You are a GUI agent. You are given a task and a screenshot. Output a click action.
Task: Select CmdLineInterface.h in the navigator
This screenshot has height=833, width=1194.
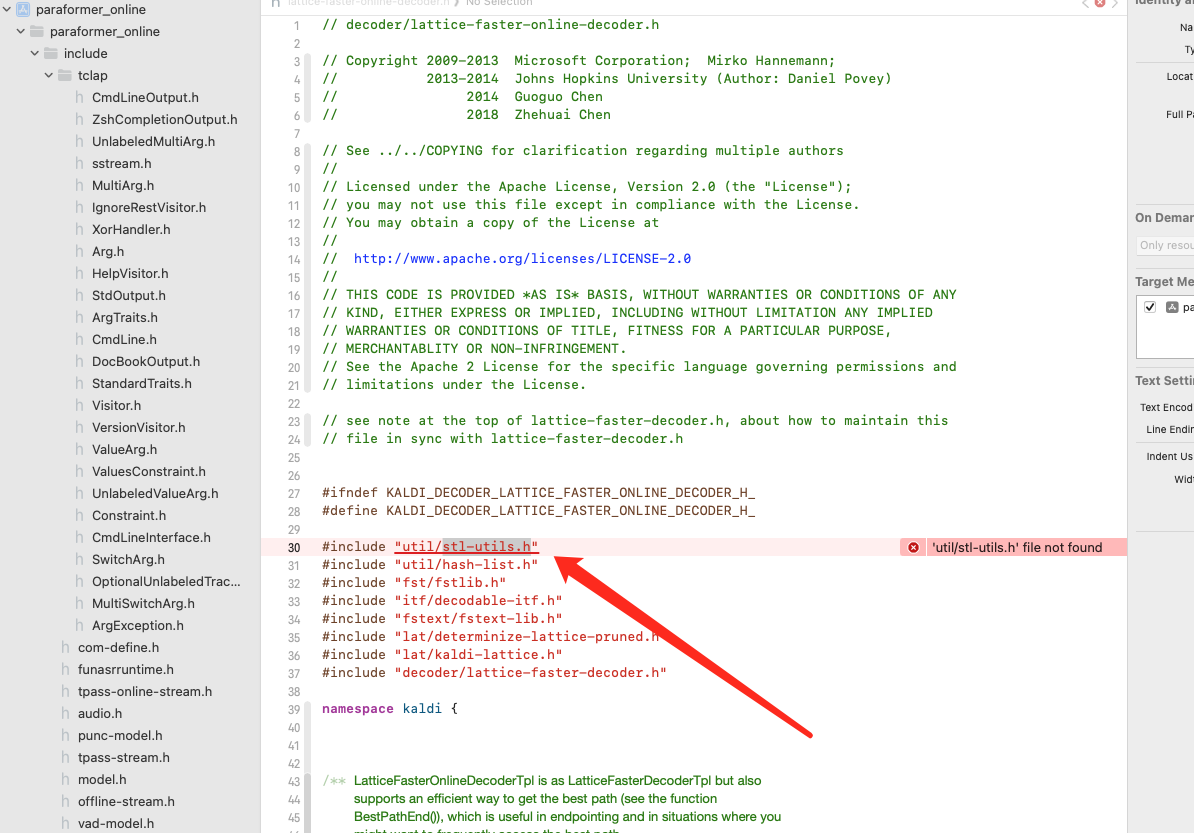(x=151, y=538)
